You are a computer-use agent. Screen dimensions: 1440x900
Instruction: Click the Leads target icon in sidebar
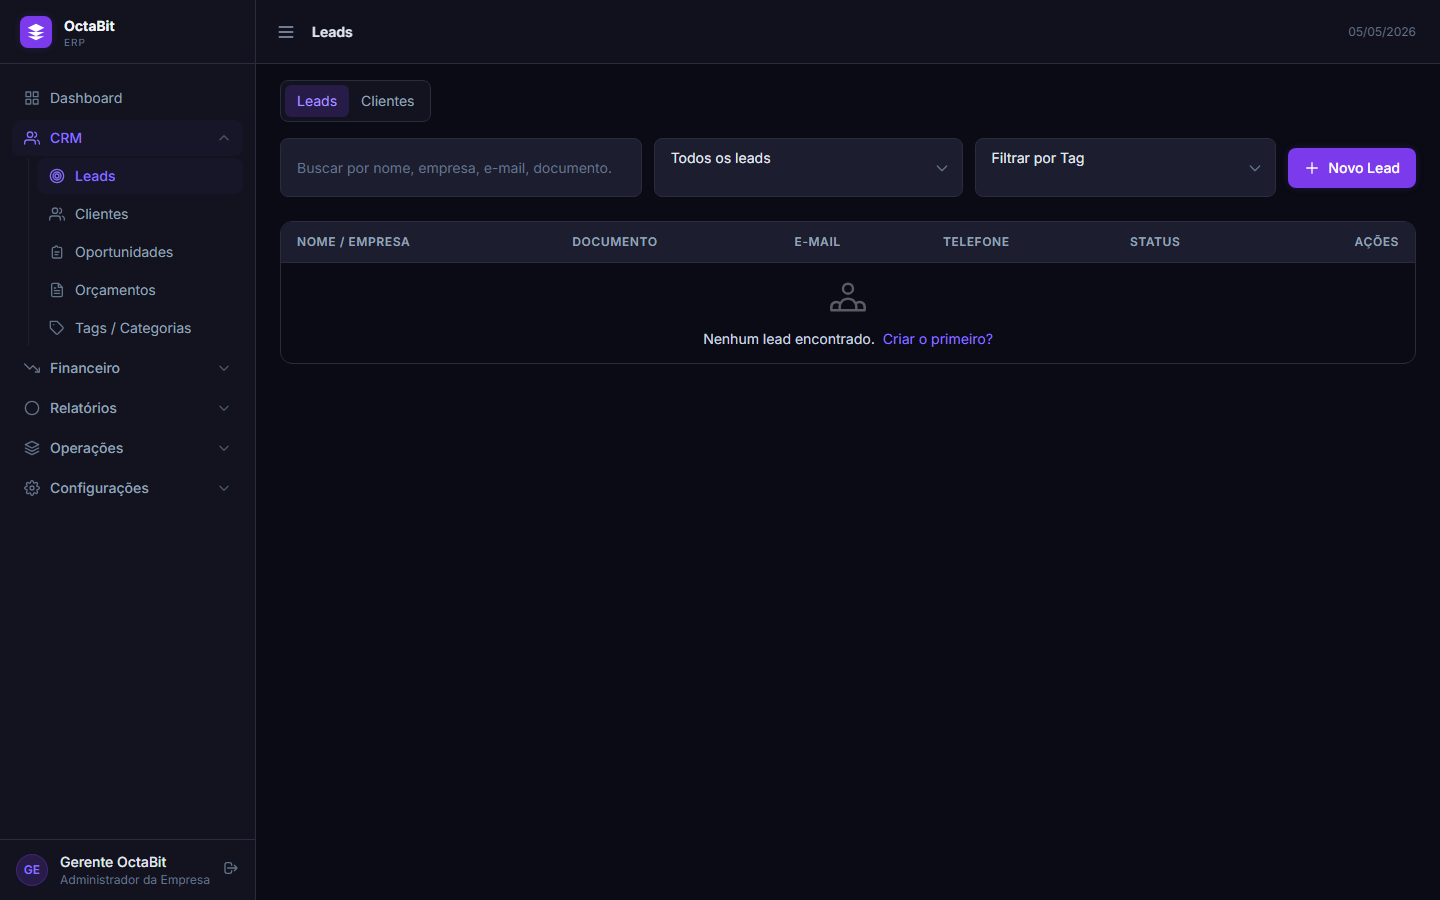[x=57, y=176]
